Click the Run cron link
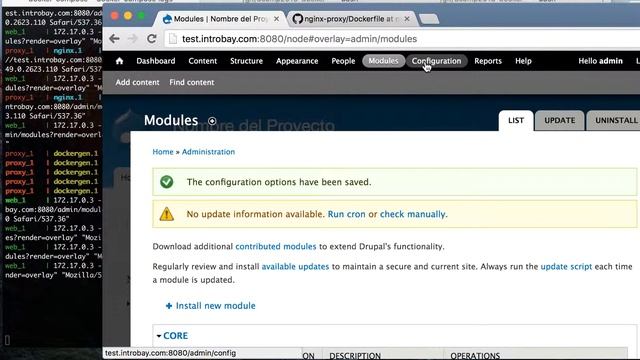The image size is (640, 360). tap(347, 214)
